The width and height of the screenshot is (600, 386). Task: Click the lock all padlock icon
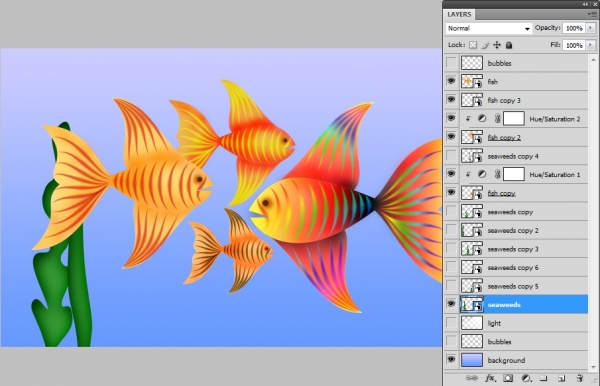tap(509, 45)
